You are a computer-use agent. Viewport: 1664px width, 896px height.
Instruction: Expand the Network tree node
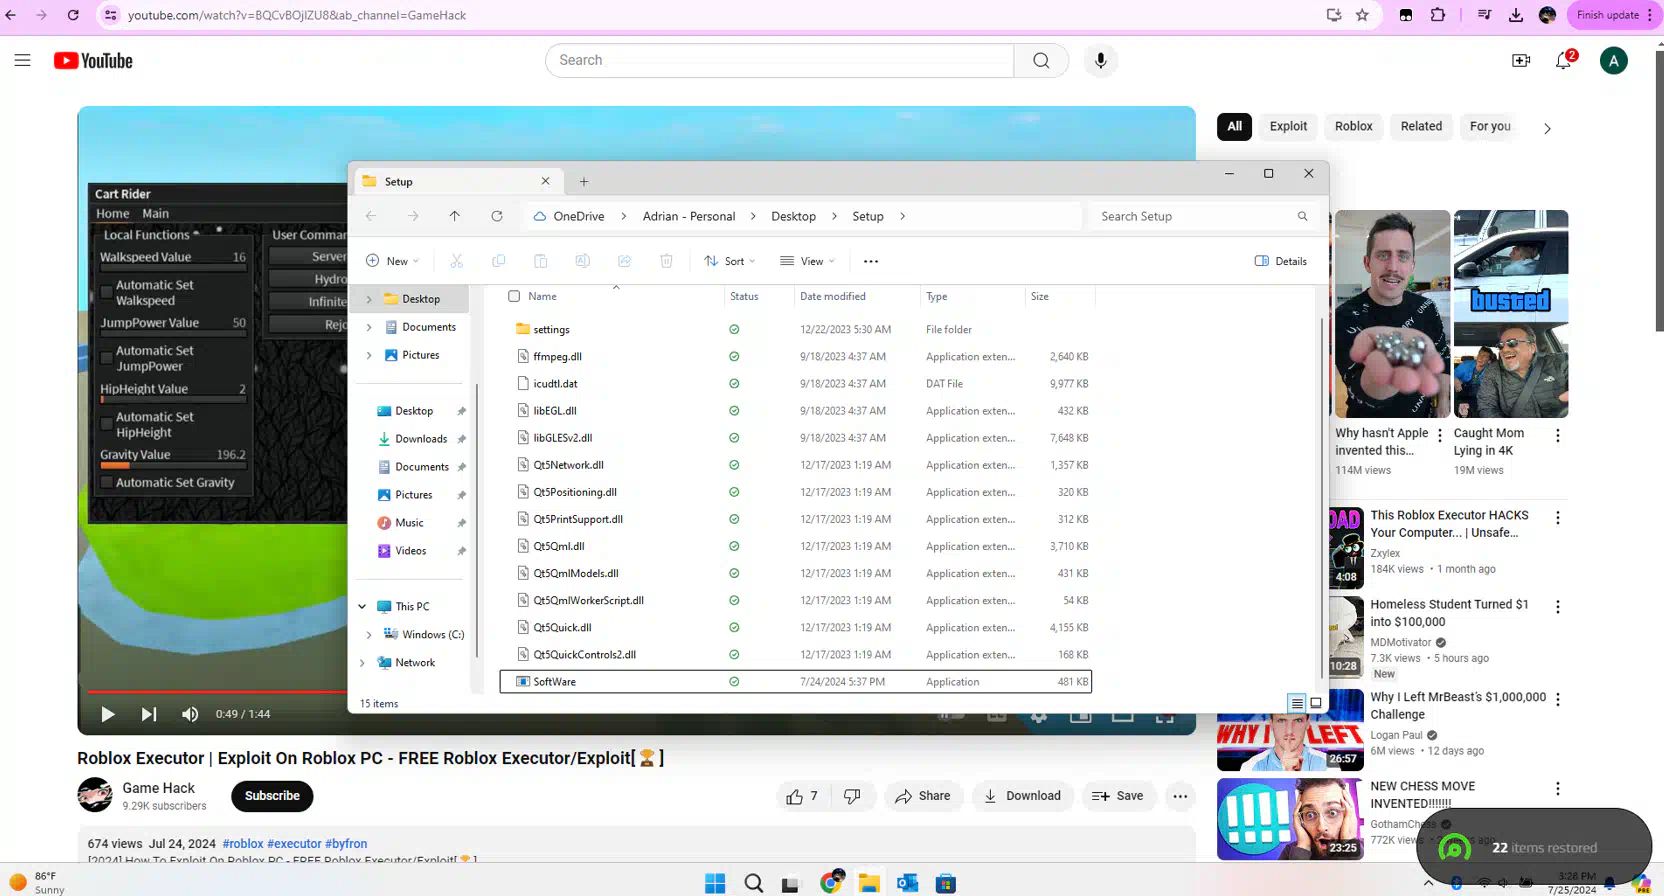[362, 662]
